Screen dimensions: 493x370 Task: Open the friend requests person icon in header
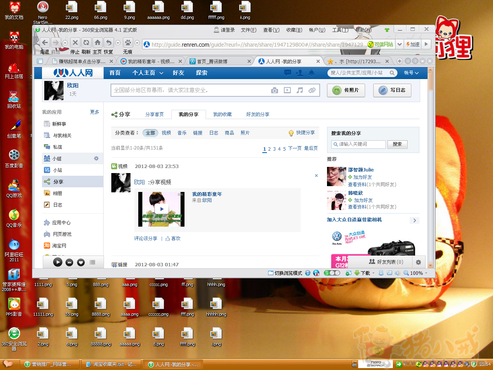[300, 73]
